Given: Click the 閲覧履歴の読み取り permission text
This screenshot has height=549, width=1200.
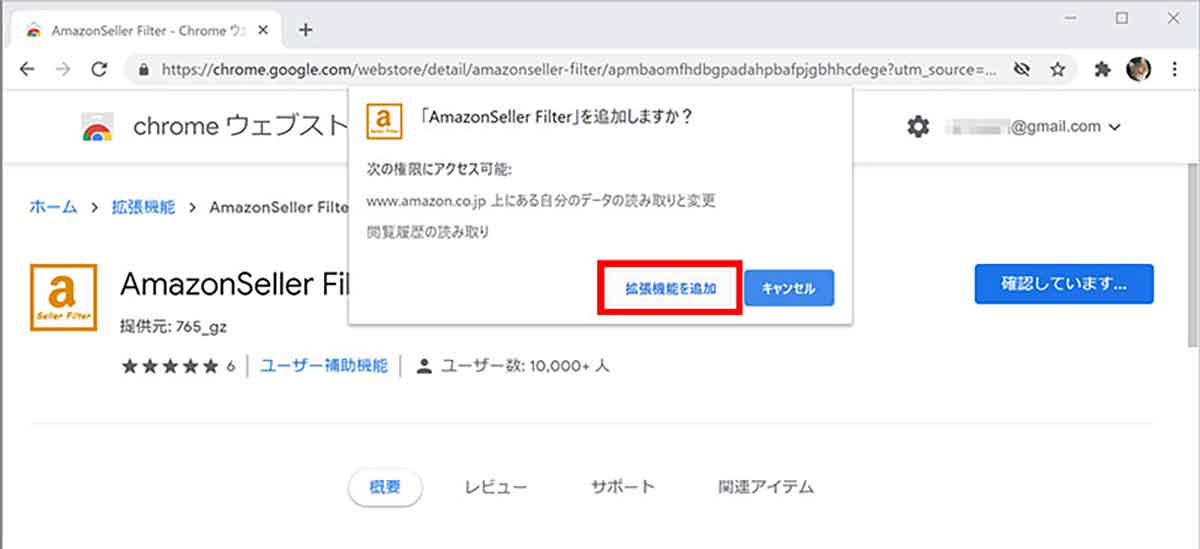Looking at the screenshot, I should pos(428,231).
